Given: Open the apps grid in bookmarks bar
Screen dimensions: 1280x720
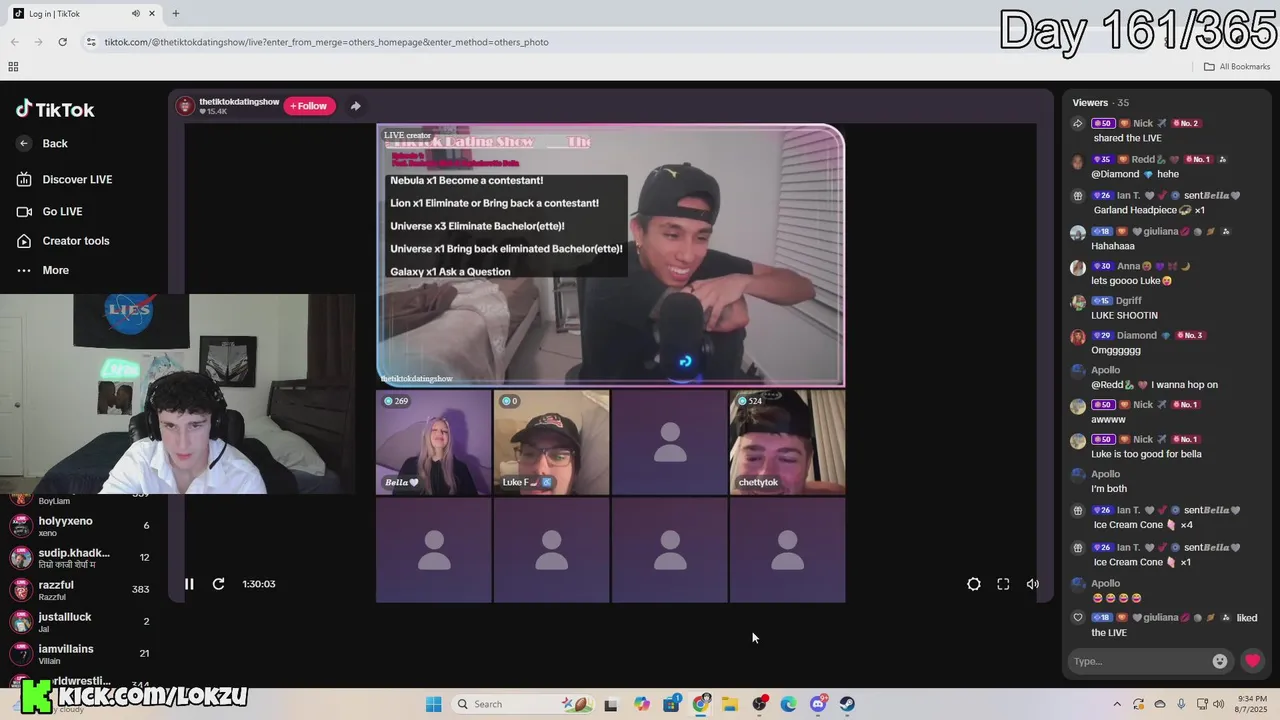Looking at the screenshot, I should pyautogui.click(x=13, y=67).
